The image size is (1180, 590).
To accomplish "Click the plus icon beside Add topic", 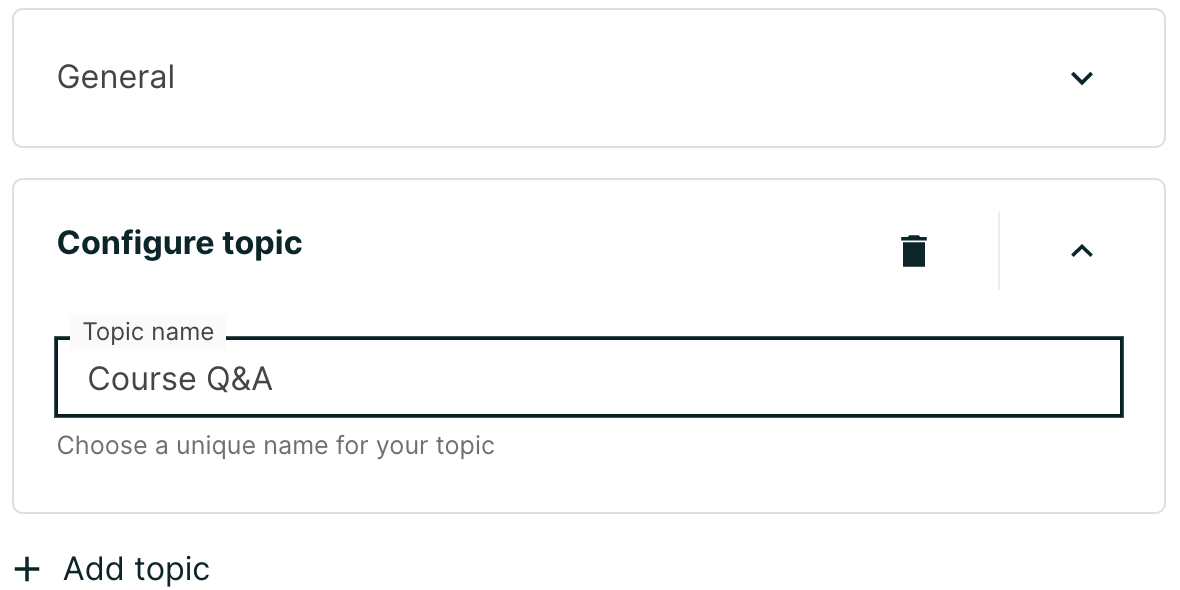I will (x=27, y=570).
